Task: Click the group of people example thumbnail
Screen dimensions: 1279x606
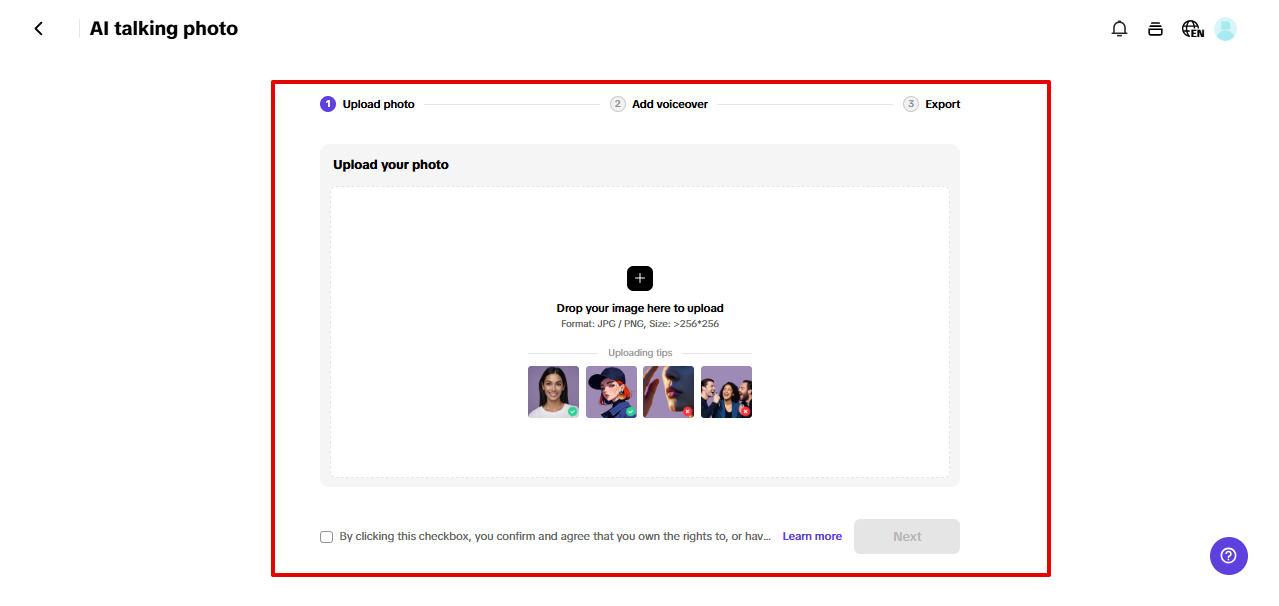Action: (x=726, y=392)
